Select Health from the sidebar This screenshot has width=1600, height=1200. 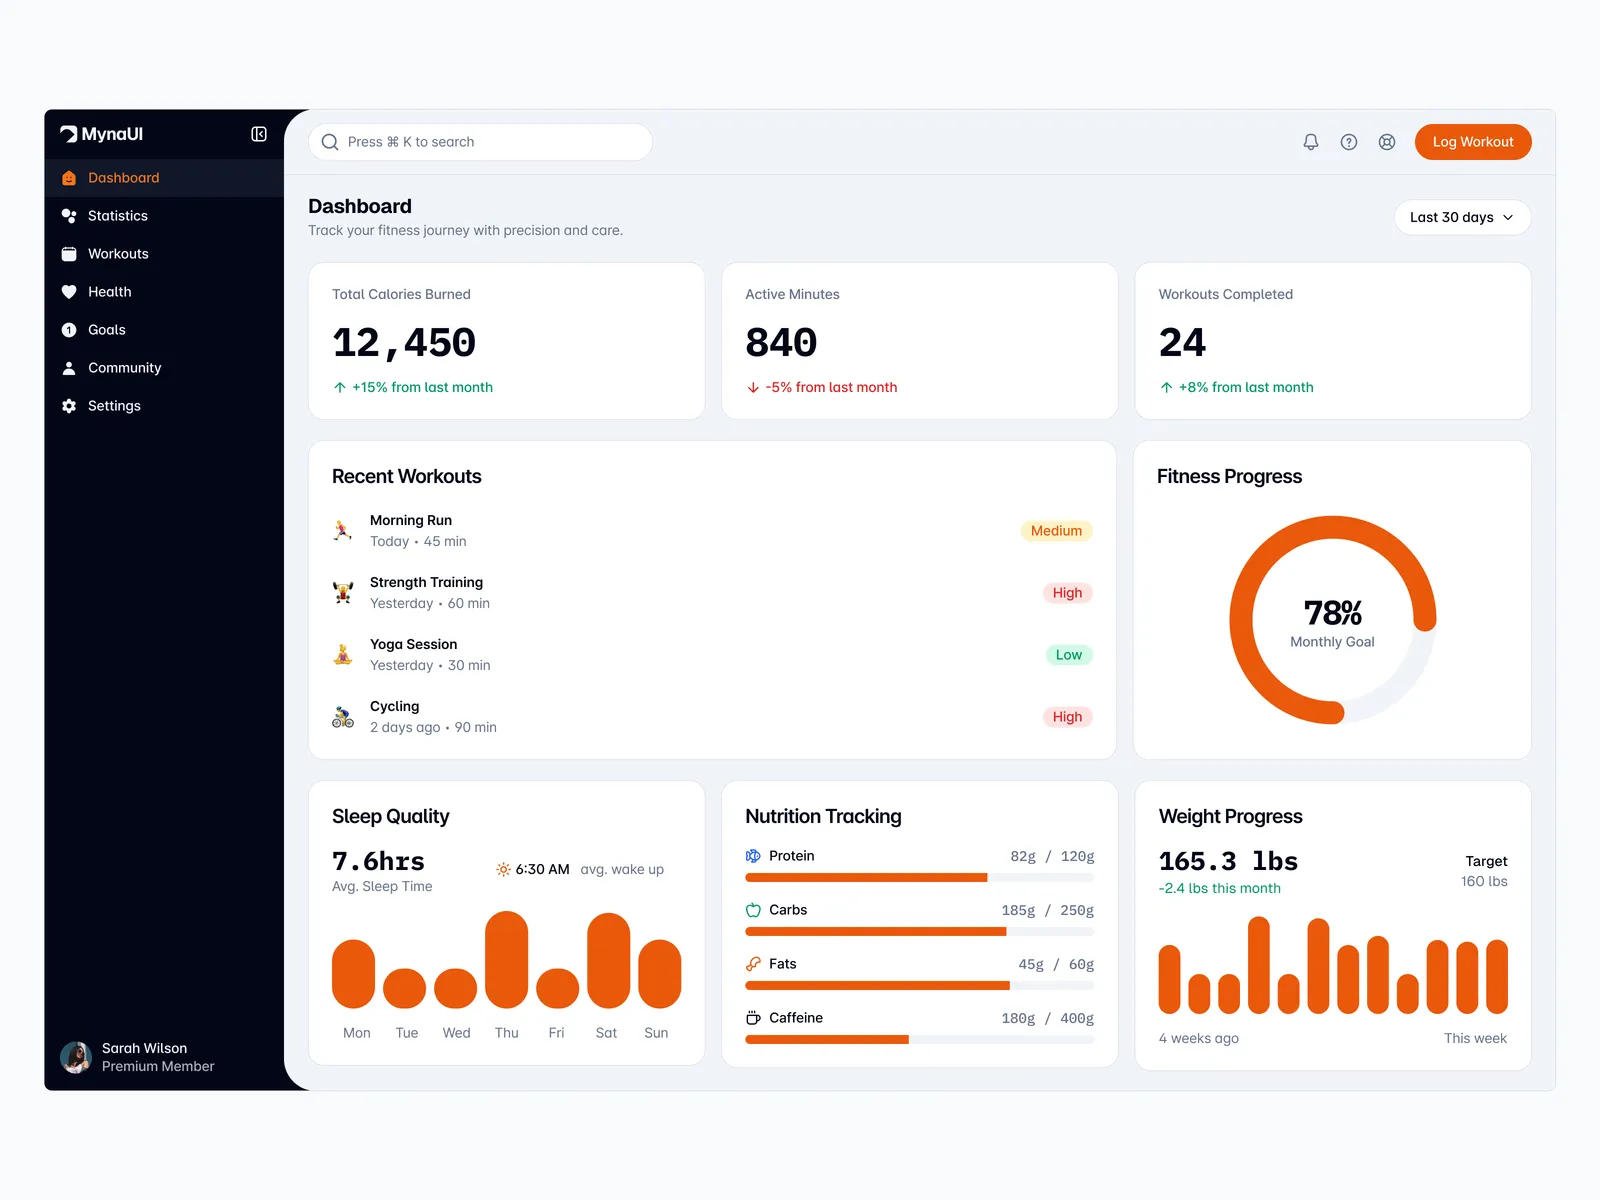pos(109,292)
